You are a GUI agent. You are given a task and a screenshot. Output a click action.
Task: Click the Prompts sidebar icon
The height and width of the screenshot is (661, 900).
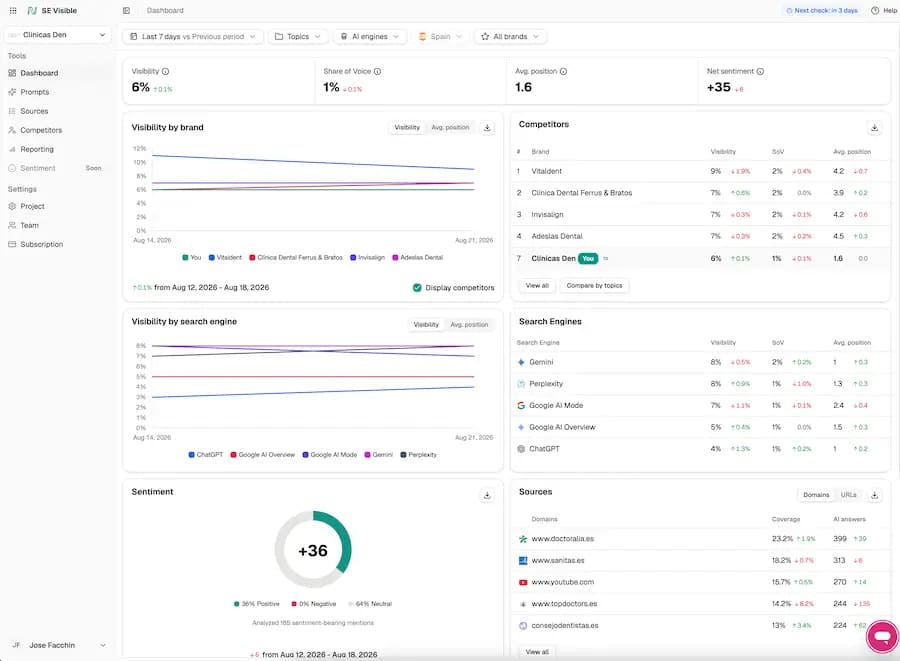coord(12,92)
